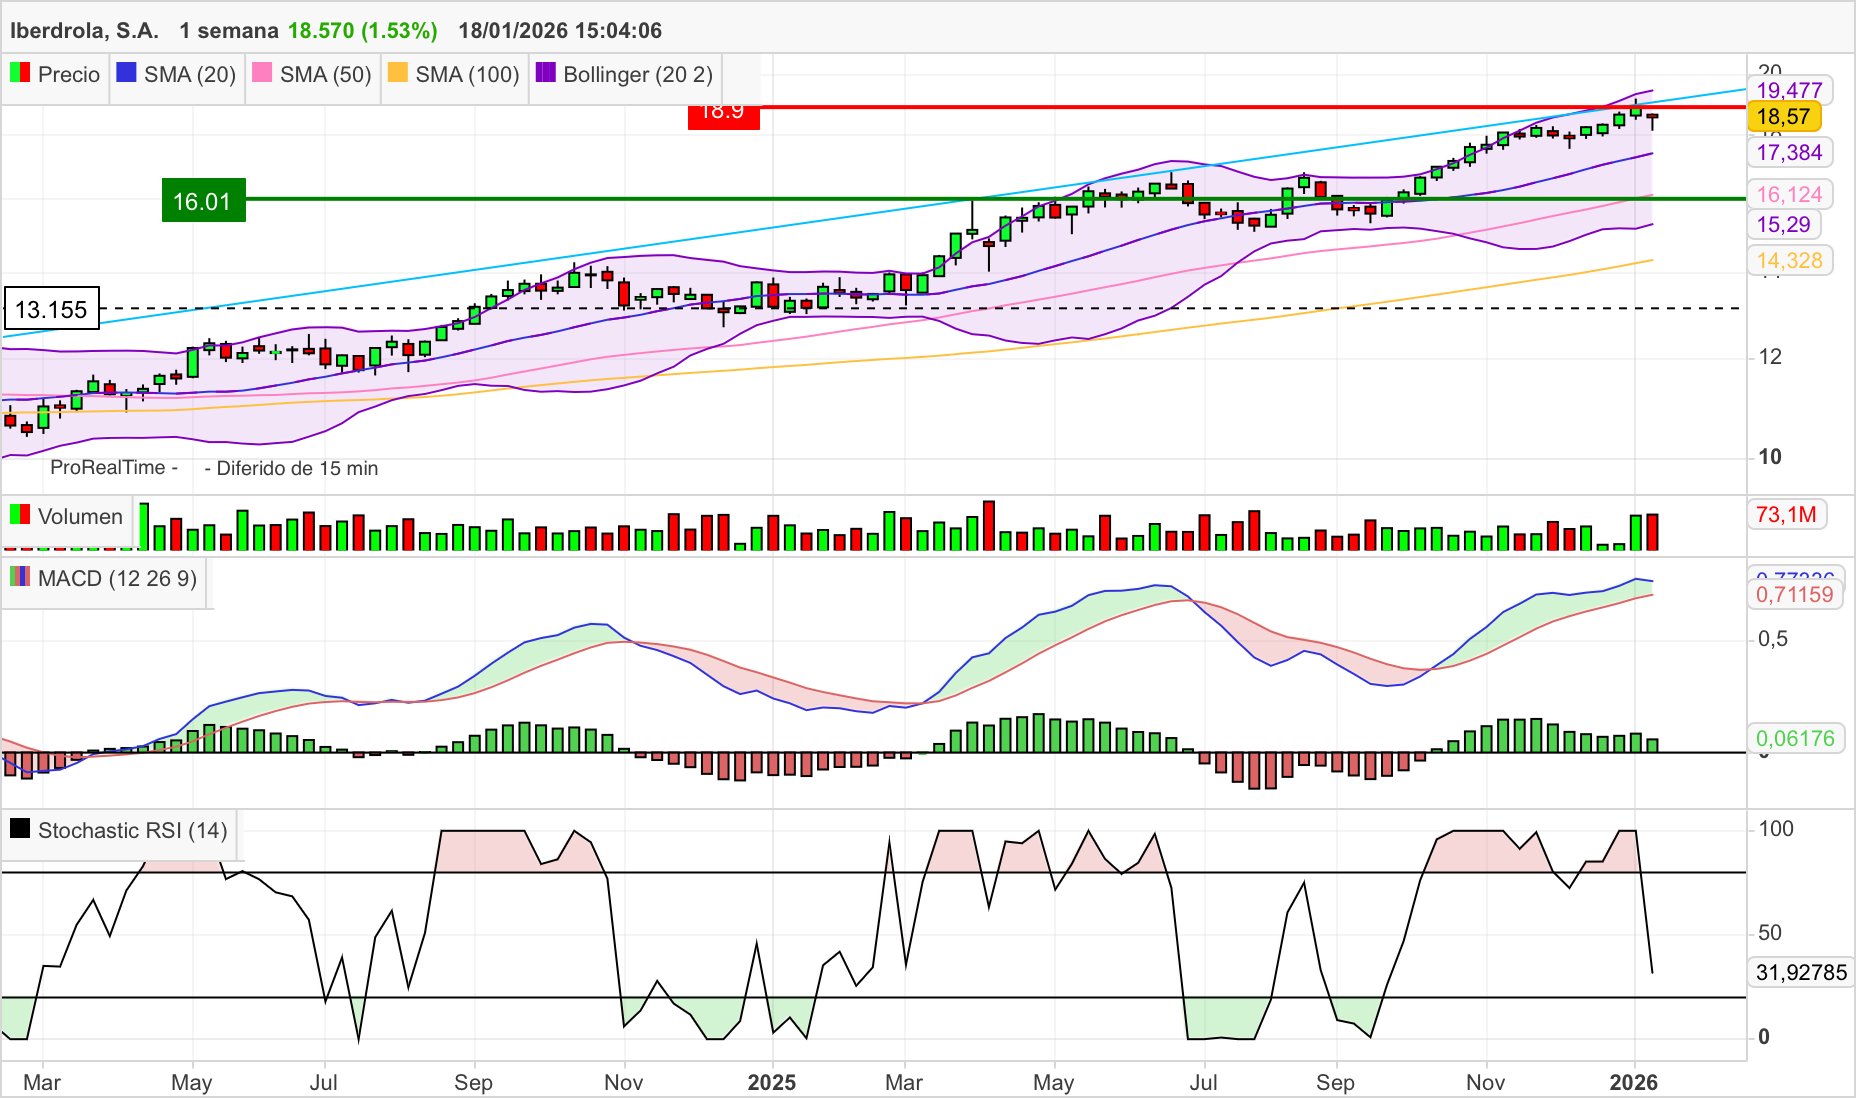Select the 13.155 dashed level label
The image size is (1856, 1098).
[52, 309]
